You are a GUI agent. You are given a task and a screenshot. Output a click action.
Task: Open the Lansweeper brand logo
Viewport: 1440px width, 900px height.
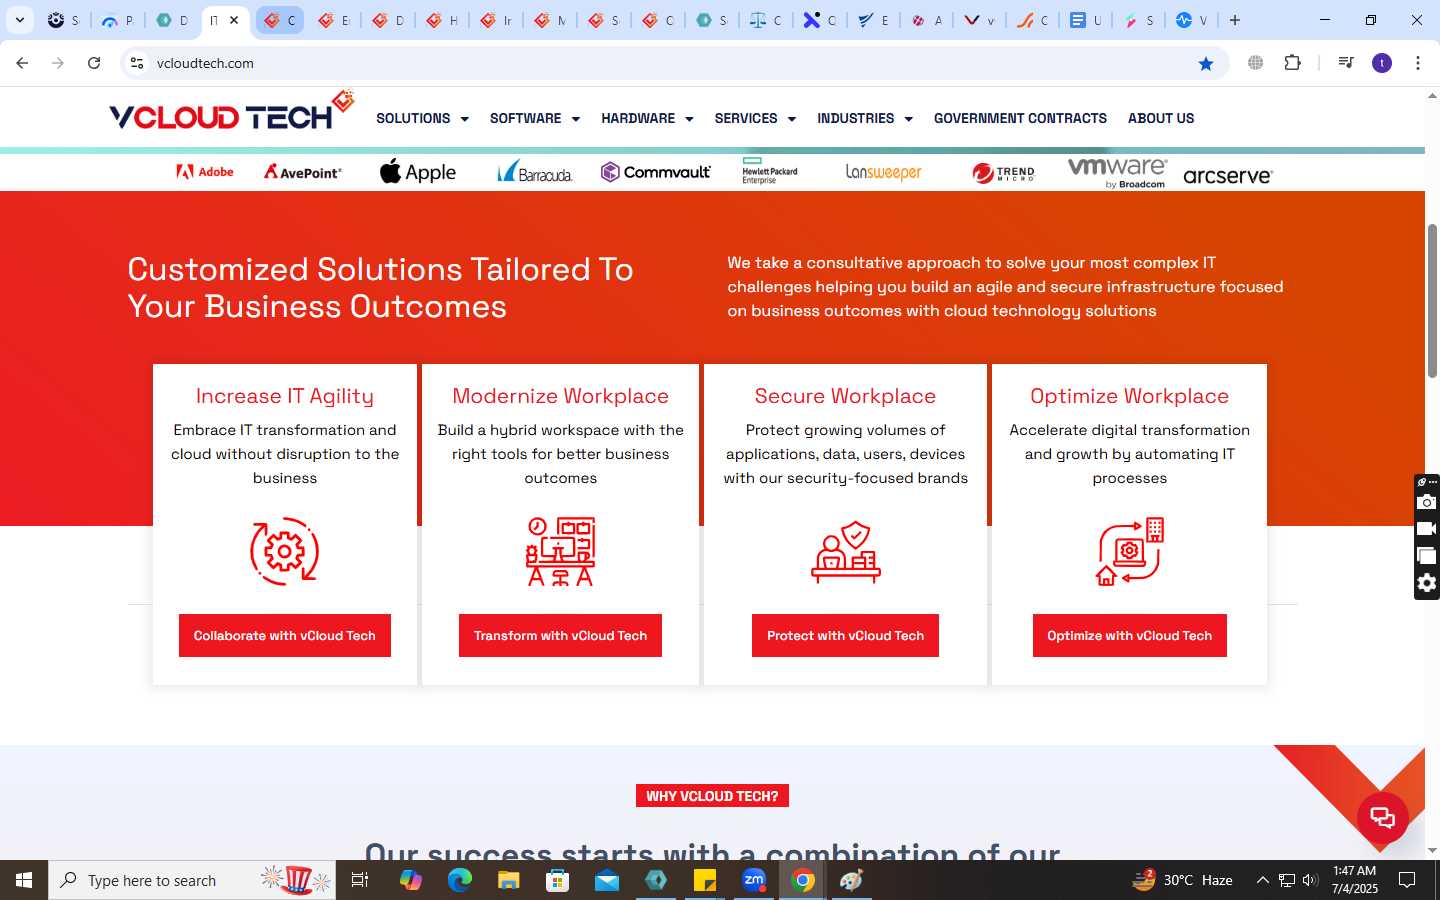[884, 172]
